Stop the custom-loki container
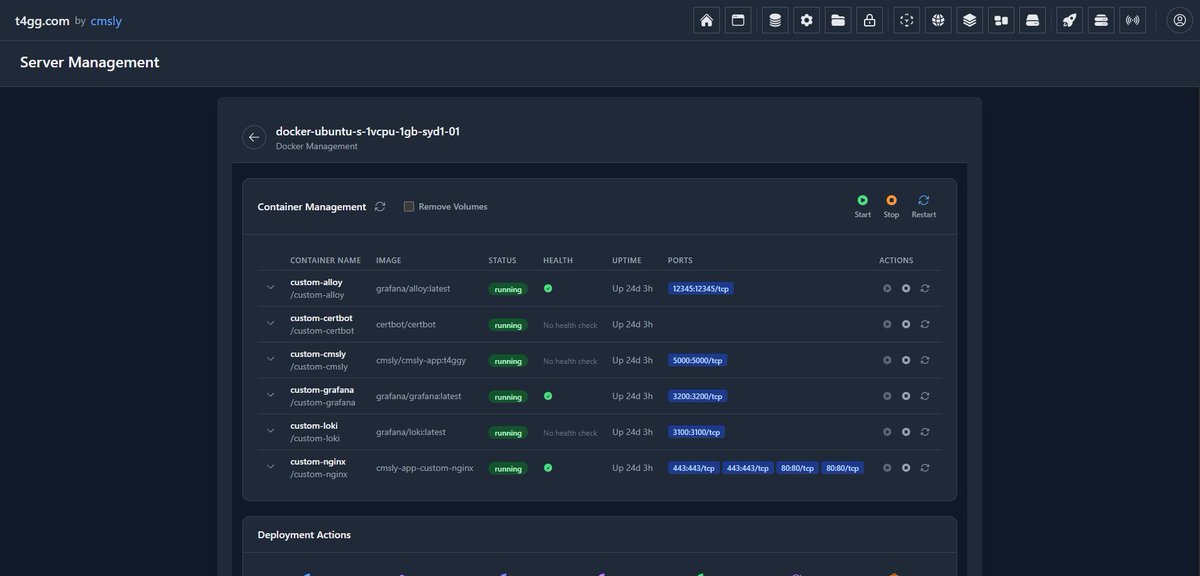 (906, 432)
